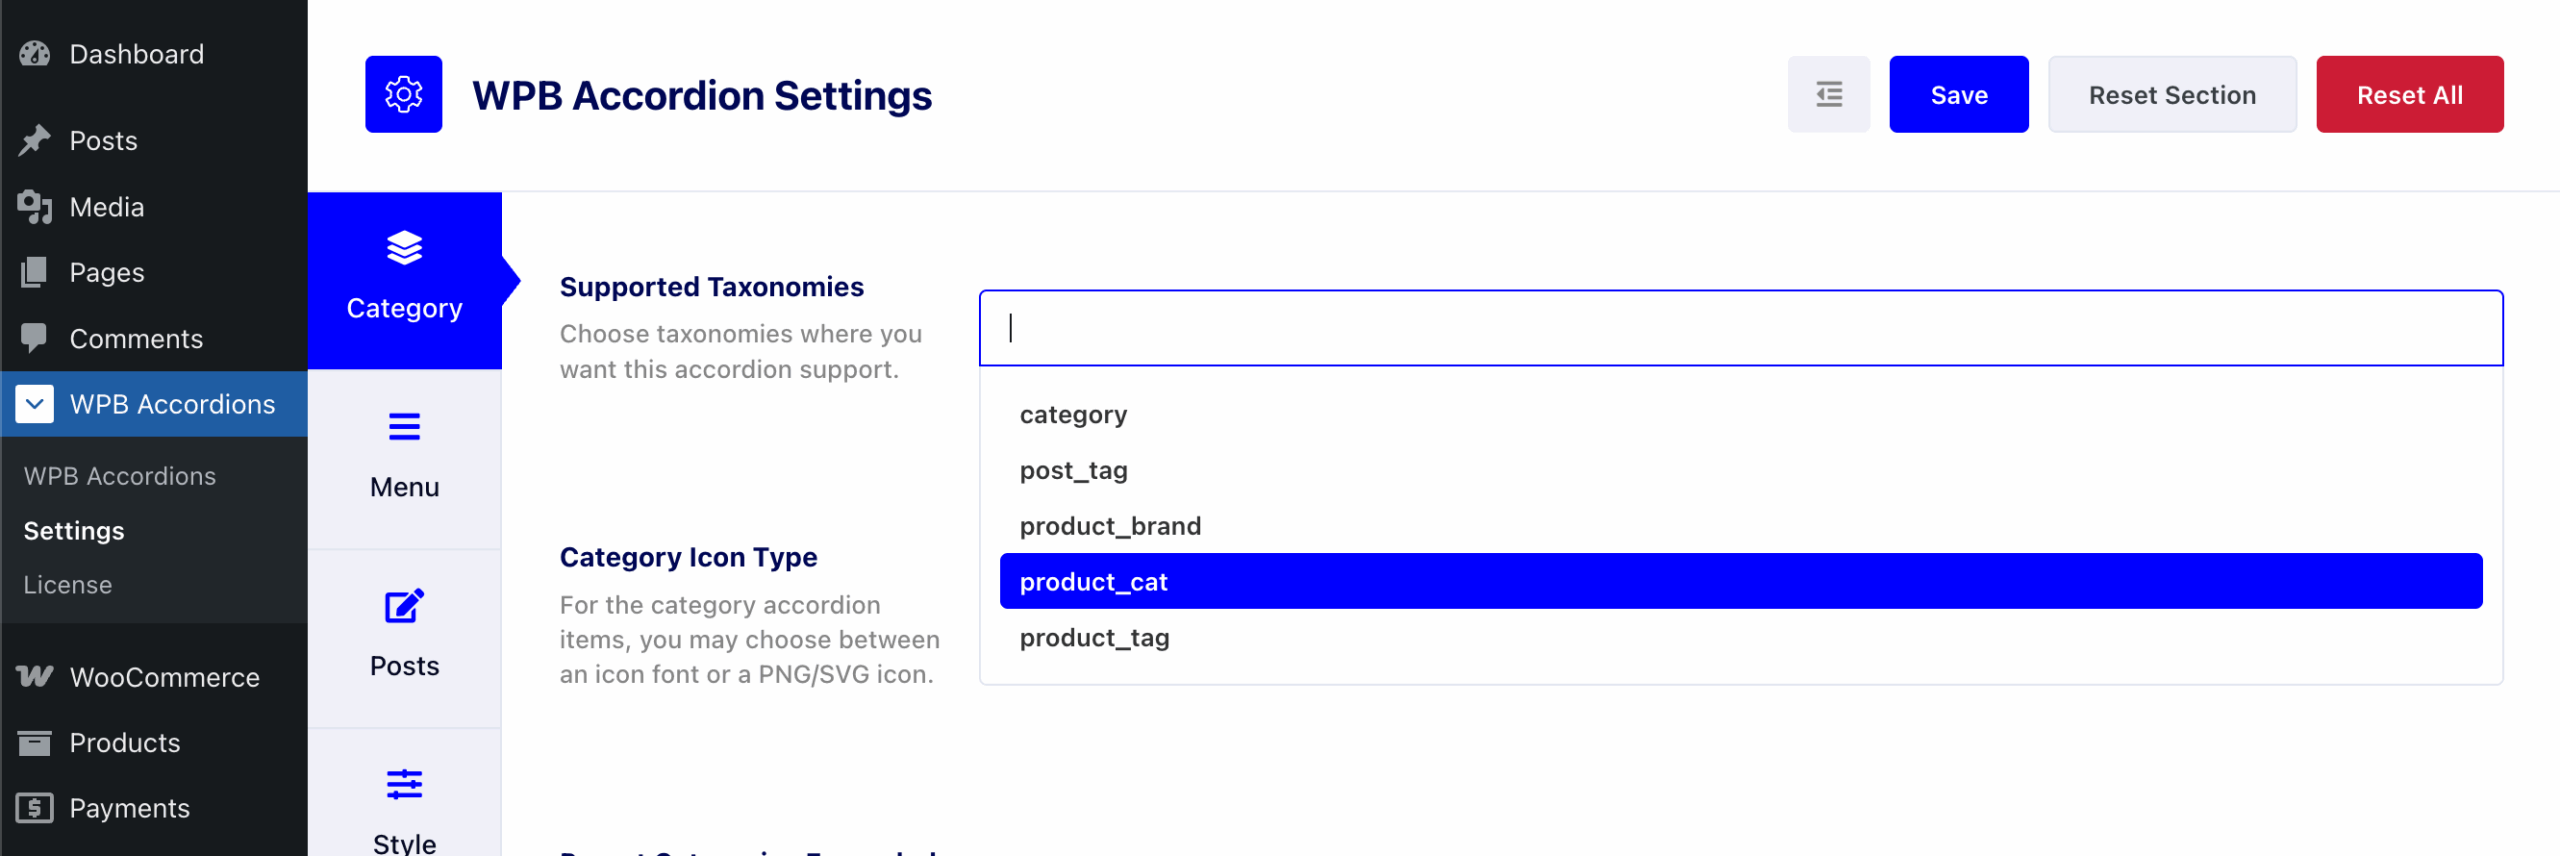Click the Menu hamburger icon in settings sidebar
2560x856 pixels.
click(x=404, y=427)
